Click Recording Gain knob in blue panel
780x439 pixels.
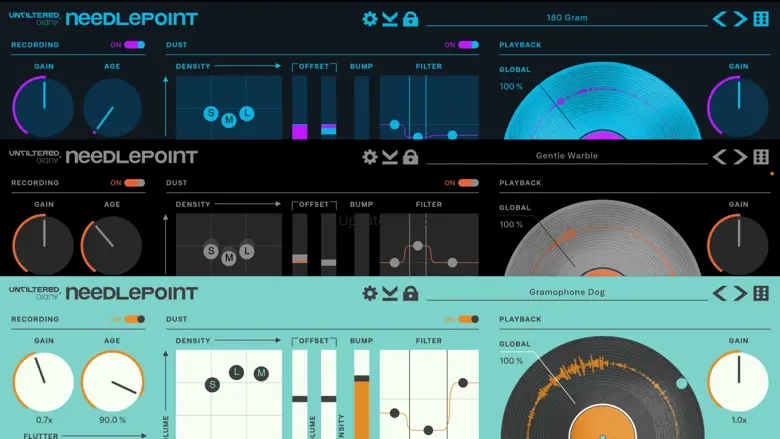(x=44, y=107)
